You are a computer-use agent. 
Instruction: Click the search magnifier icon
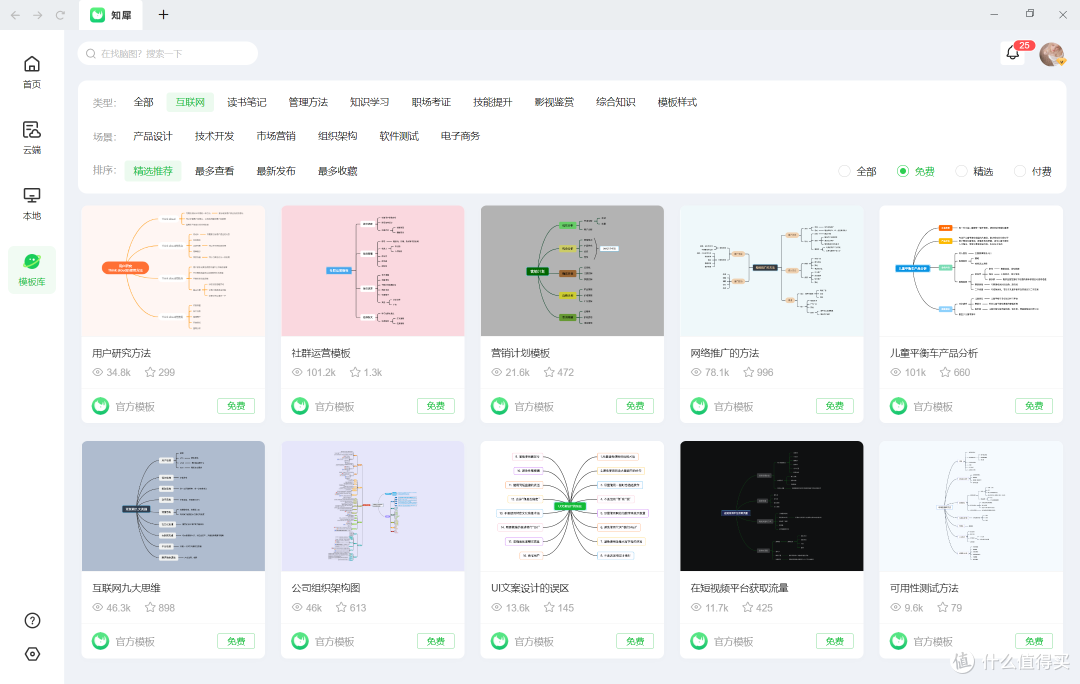tap(91, 54)
